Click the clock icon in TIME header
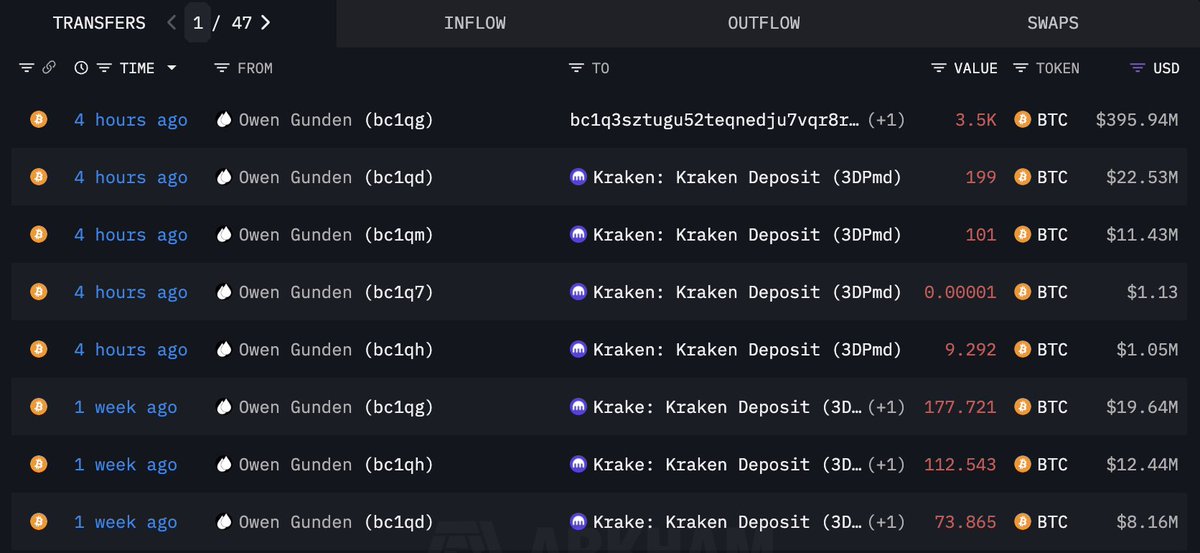Image resolution: width=1200 pixels, height=553 pixels. [x=81, y=68]
